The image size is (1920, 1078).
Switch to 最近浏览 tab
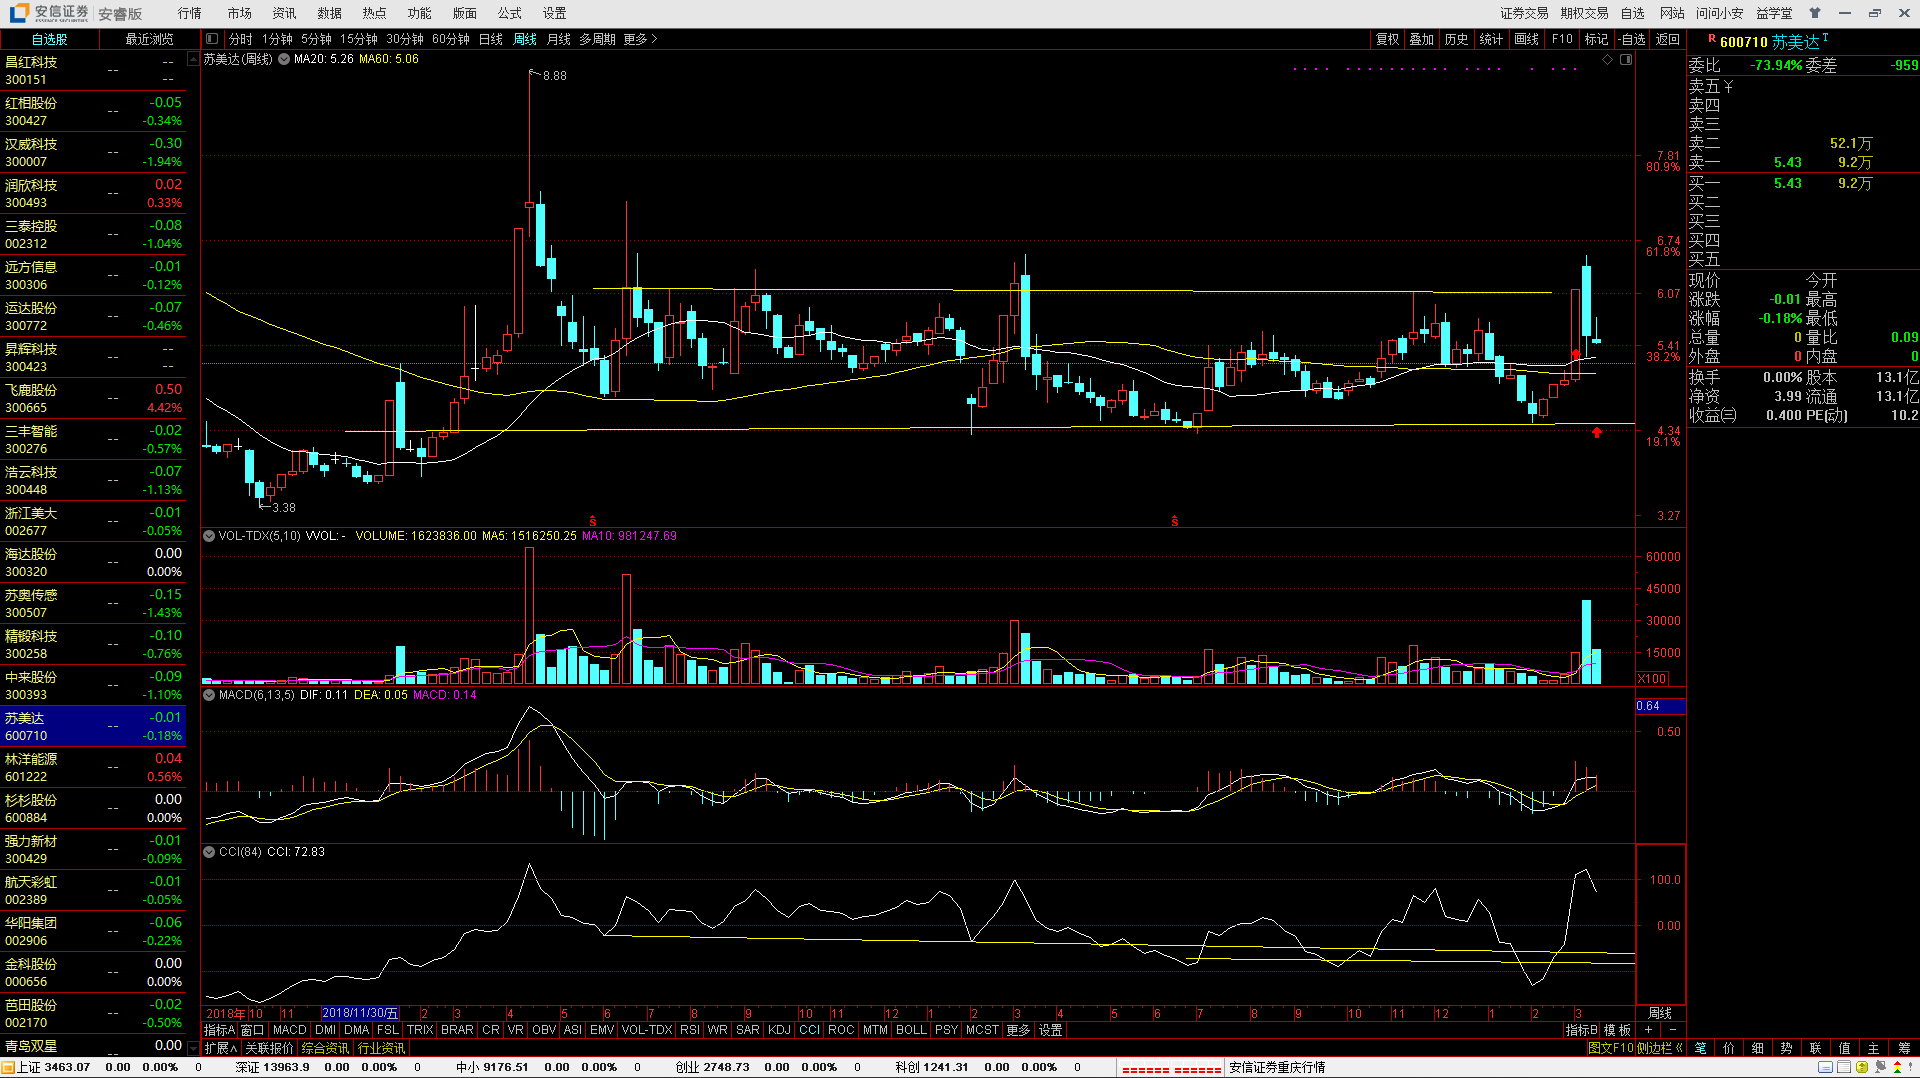(x=150, y=39)
